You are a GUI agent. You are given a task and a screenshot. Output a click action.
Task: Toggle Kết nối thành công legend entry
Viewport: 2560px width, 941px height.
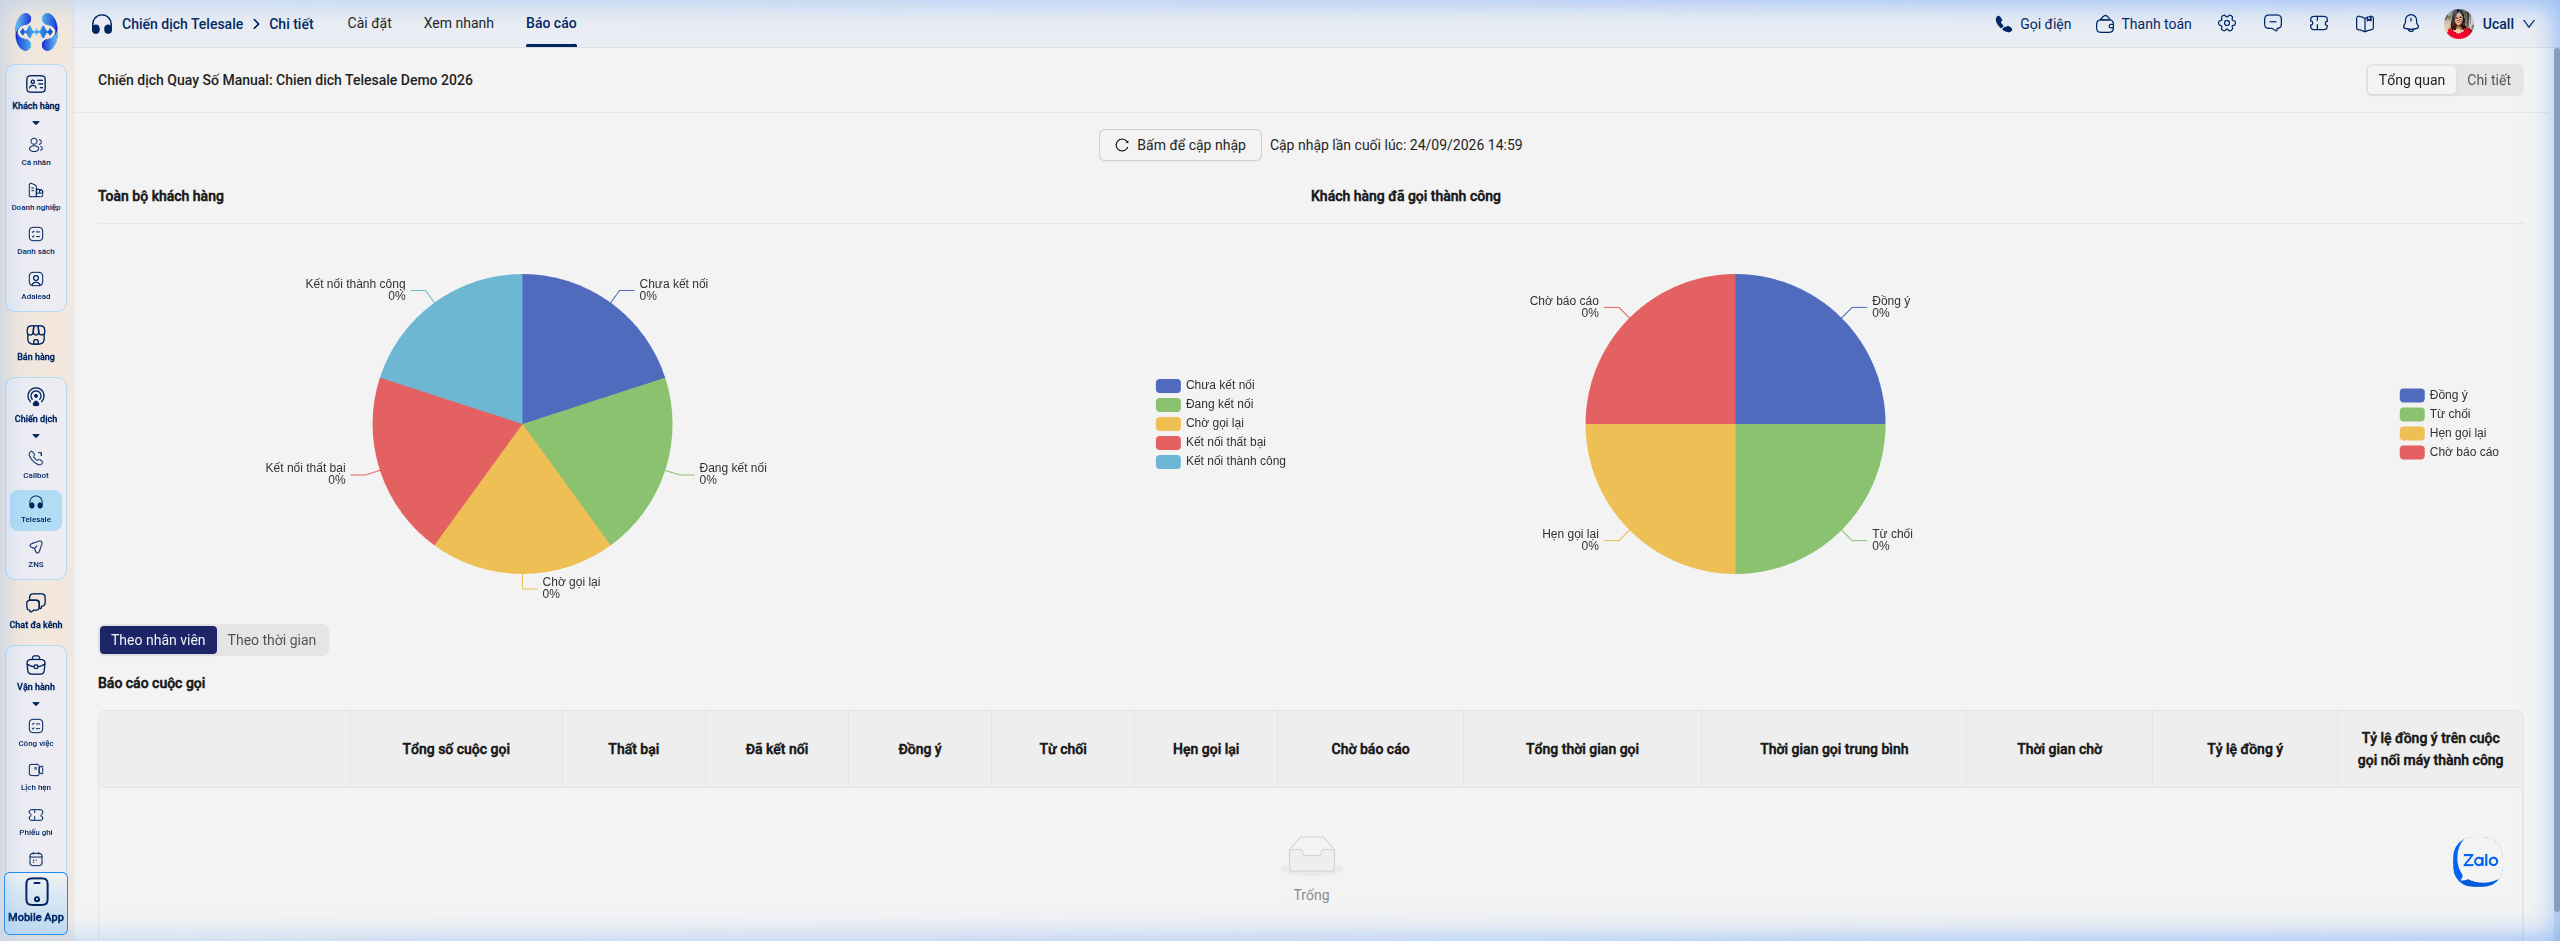1221,461
